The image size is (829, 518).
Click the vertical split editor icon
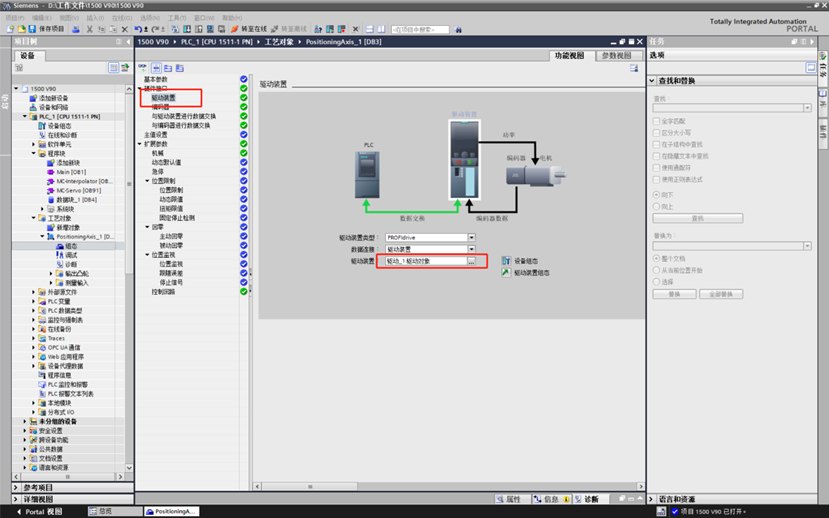click(381, 29)
